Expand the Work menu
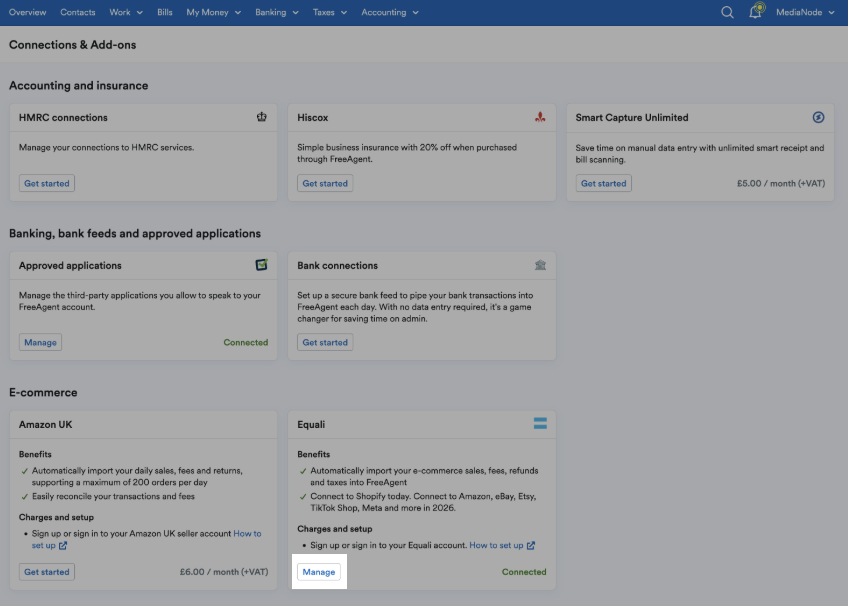This screenshot has height=606, width=848. (x=126, y=12)
